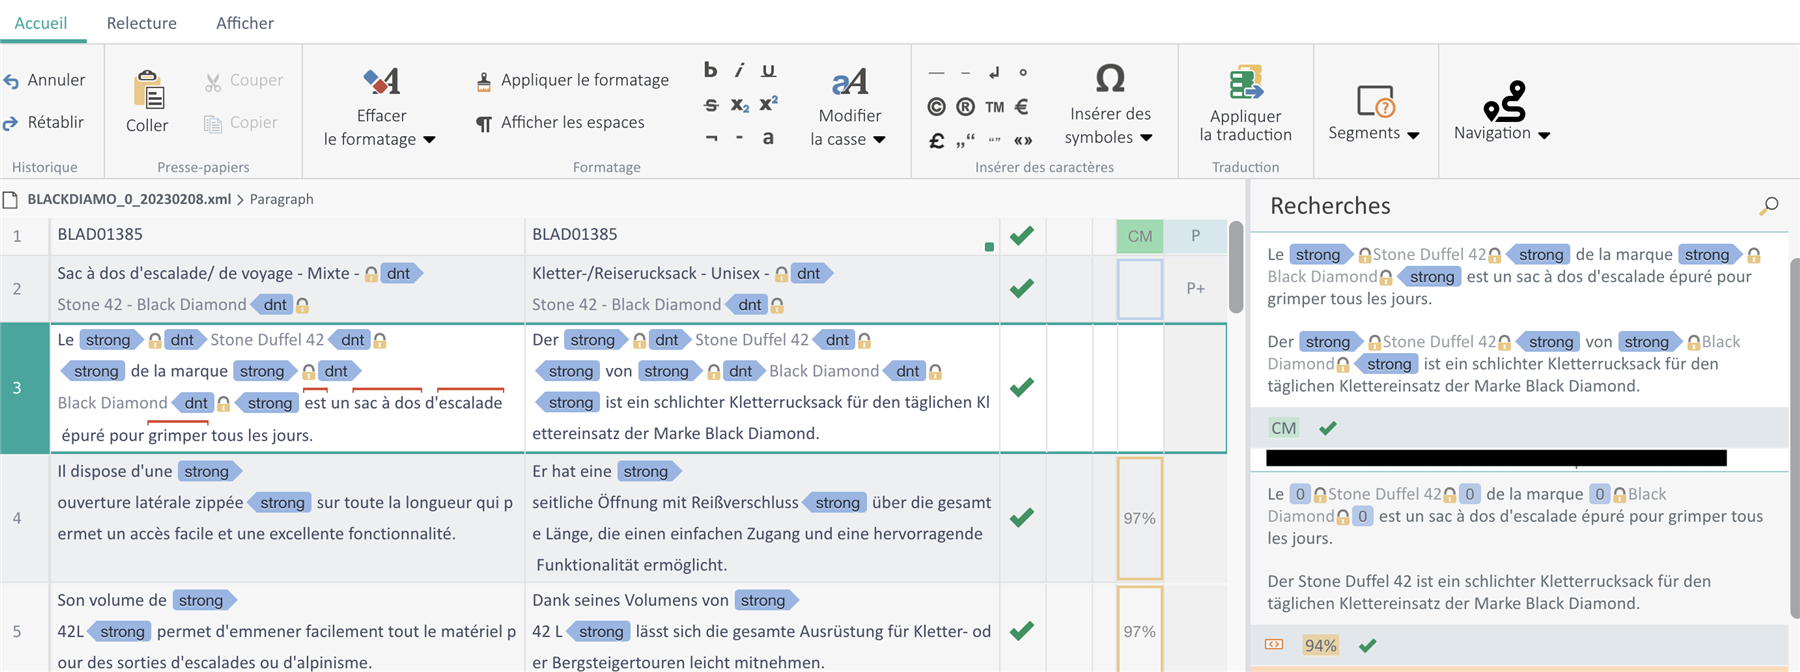Insert the copyright © symbol
This screenshot has width=1800, height=672.
coord(936,106)
